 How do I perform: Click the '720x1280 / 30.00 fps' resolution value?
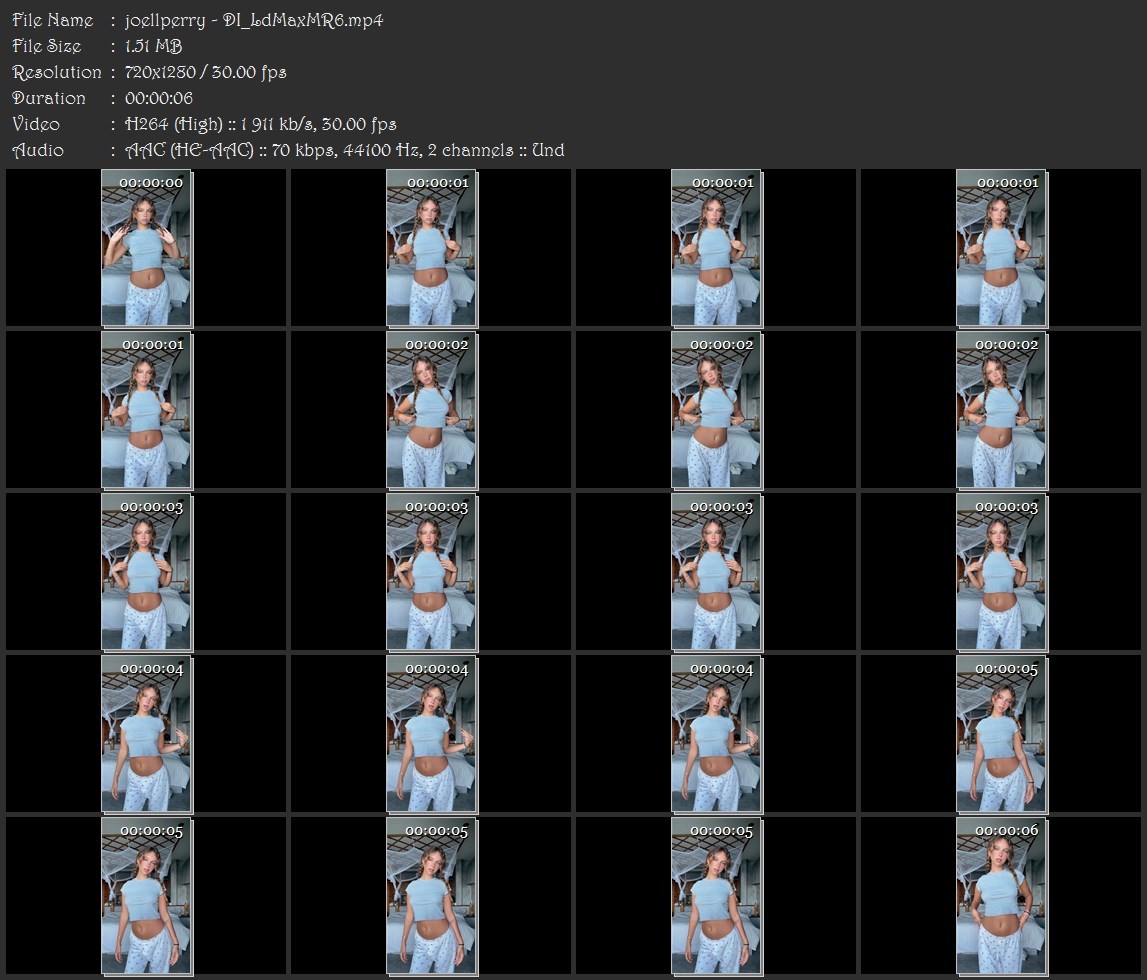coord(206,72)
